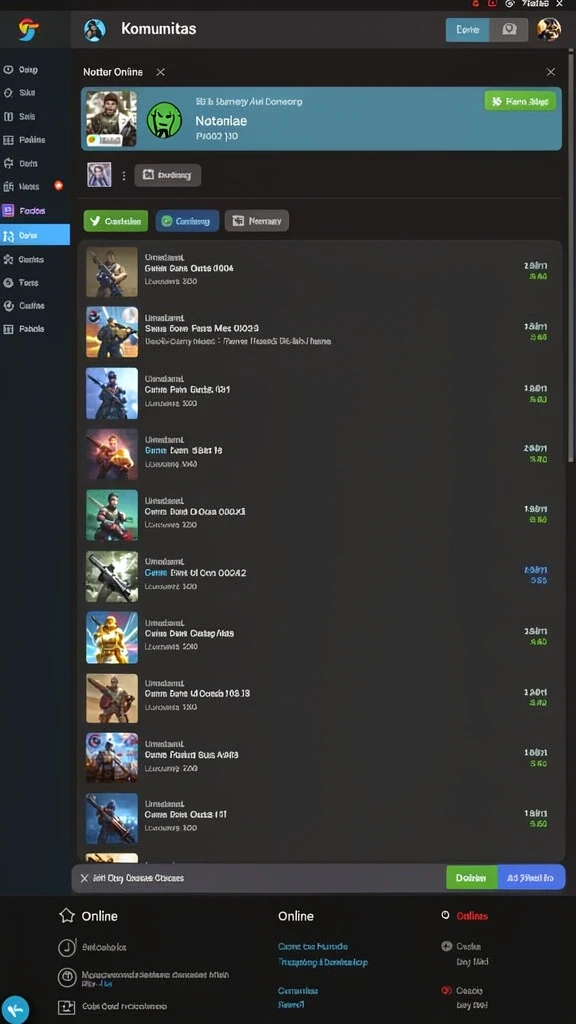Open the game thumbnail showing a large rifle
The image size is (576, 1024).
(112, 577)
